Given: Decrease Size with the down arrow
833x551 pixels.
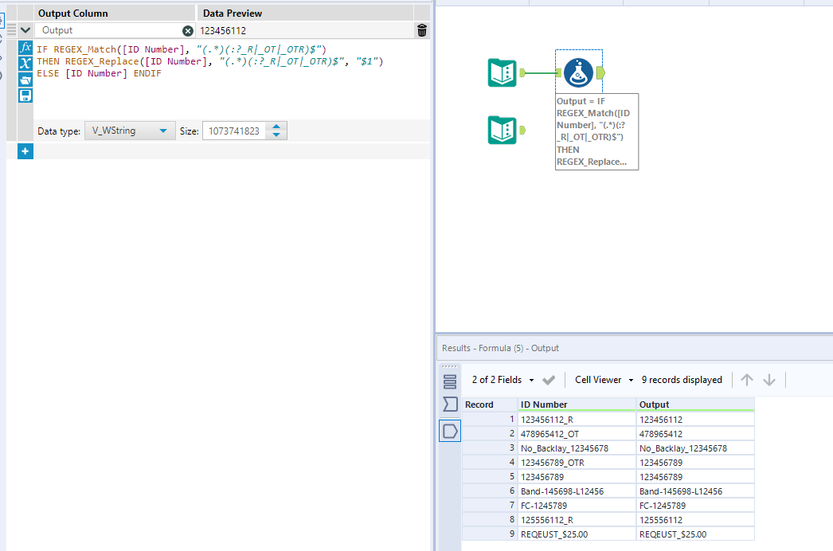Looking at the screenshot, I should [x=276, y=135].
